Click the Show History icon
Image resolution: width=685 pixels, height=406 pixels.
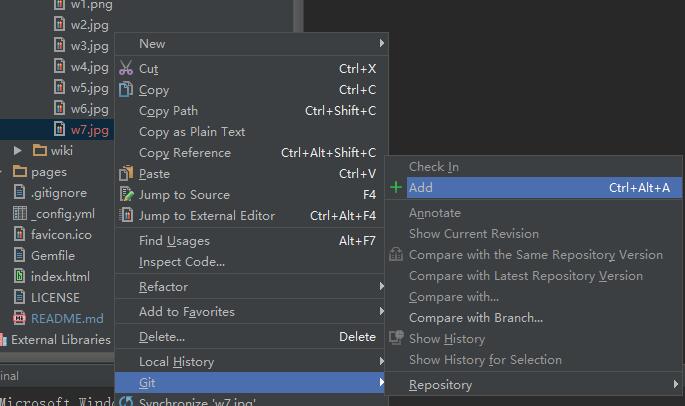point(397,339)
